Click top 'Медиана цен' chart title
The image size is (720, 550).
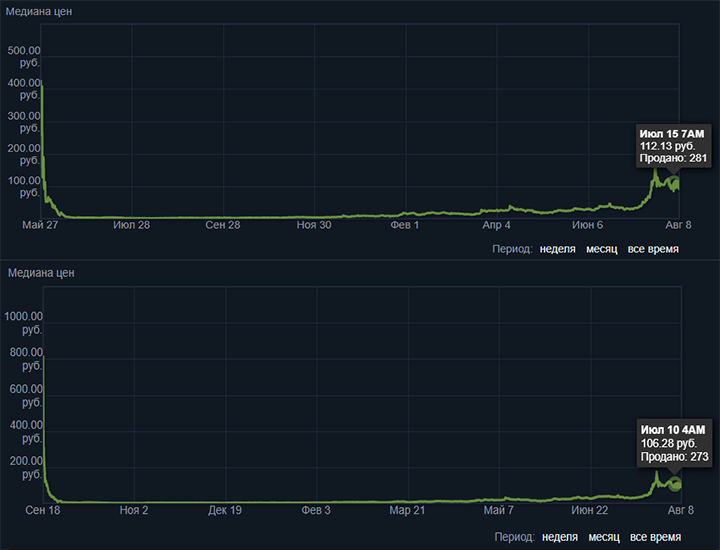39,11
